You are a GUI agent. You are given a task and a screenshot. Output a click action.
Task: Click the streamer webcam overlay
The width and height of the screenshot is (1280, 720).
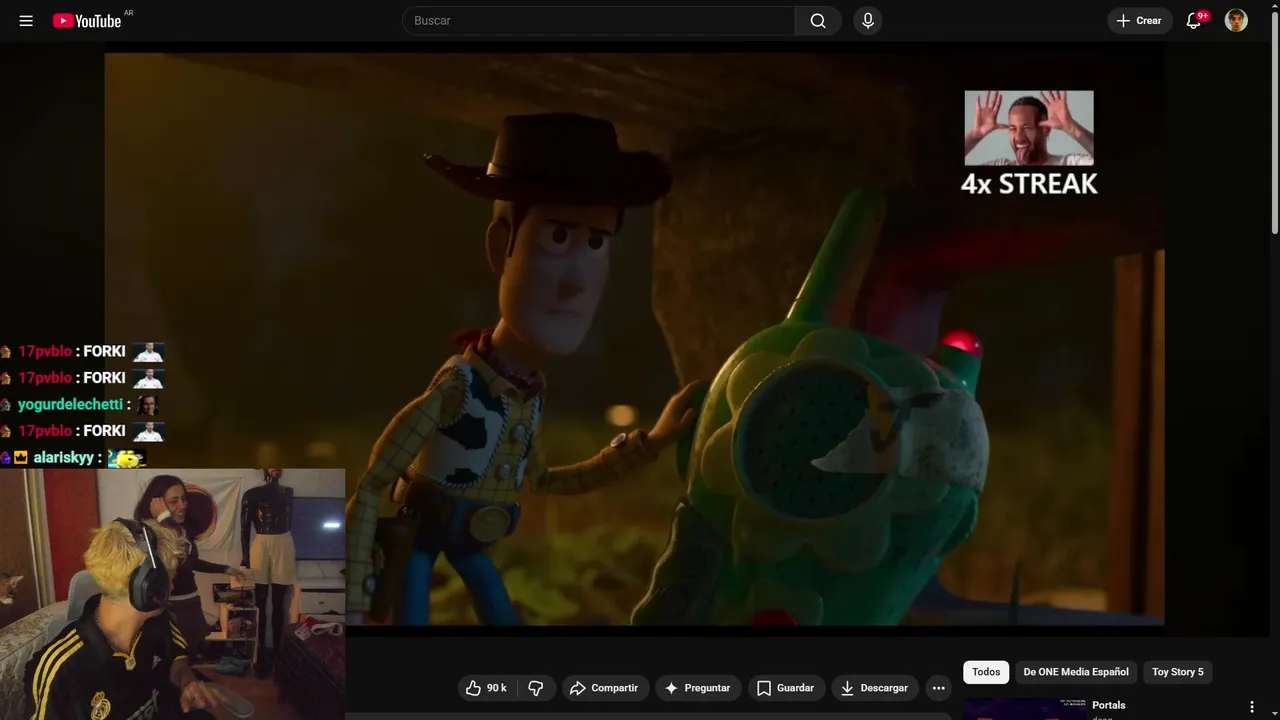point(172,594)
